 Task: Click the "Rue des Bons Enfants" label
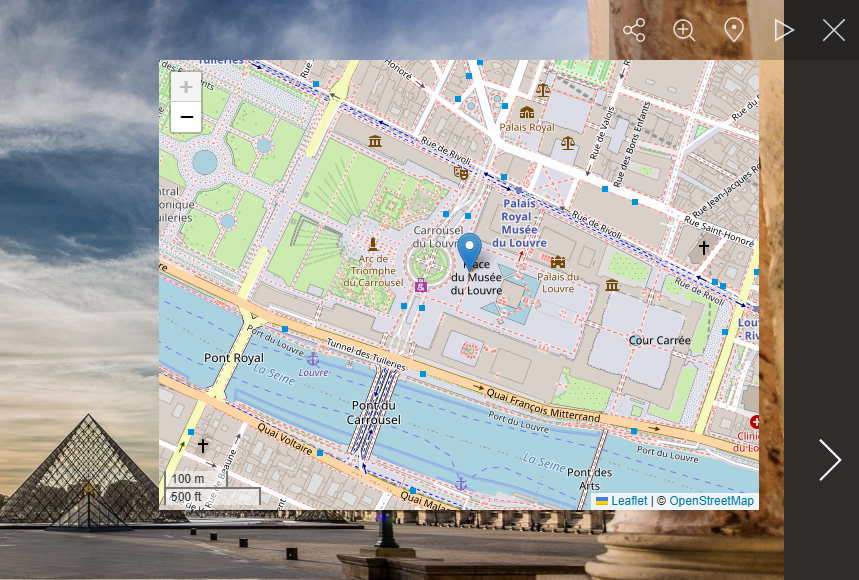click(631, 143)
